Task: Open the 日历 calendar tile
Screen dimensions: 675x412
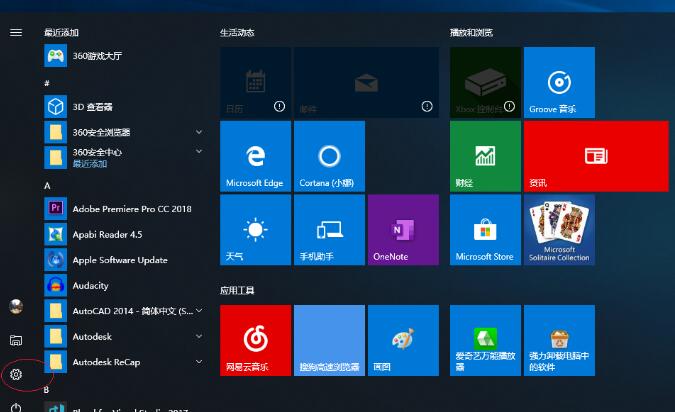Action: (x=255, y=82)
